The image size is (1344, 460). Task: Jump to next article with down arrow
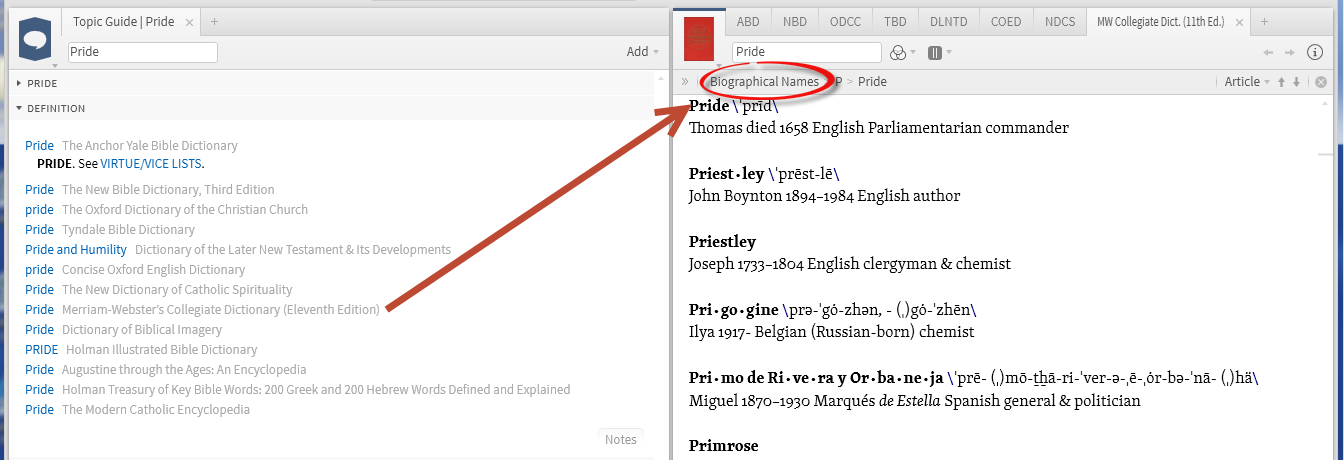(x=1297, y=82)
